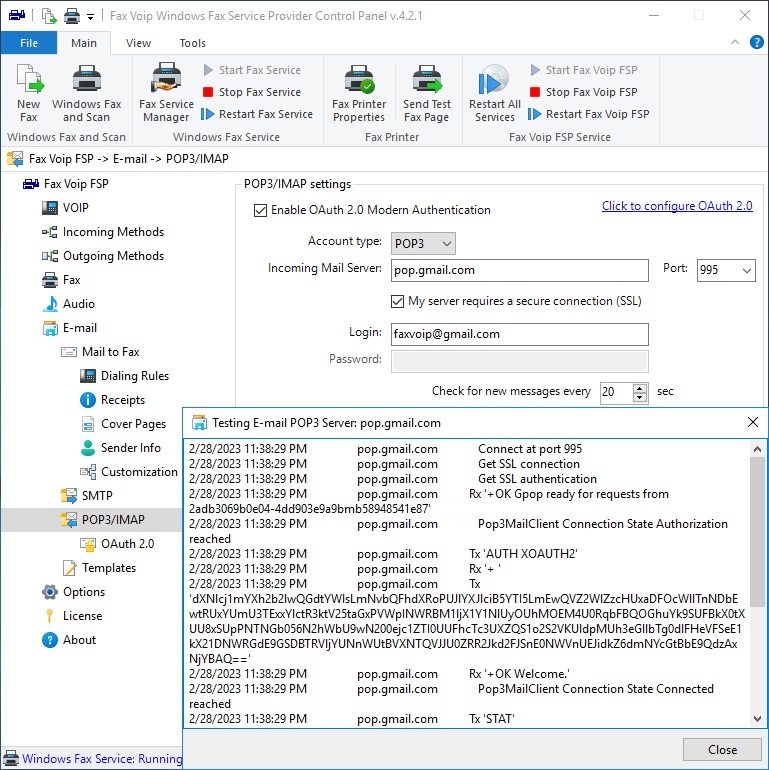Viewport: 769px width, 770px height.
Task: Open Outgoing Methods tree item
Action: coord(103,256)
